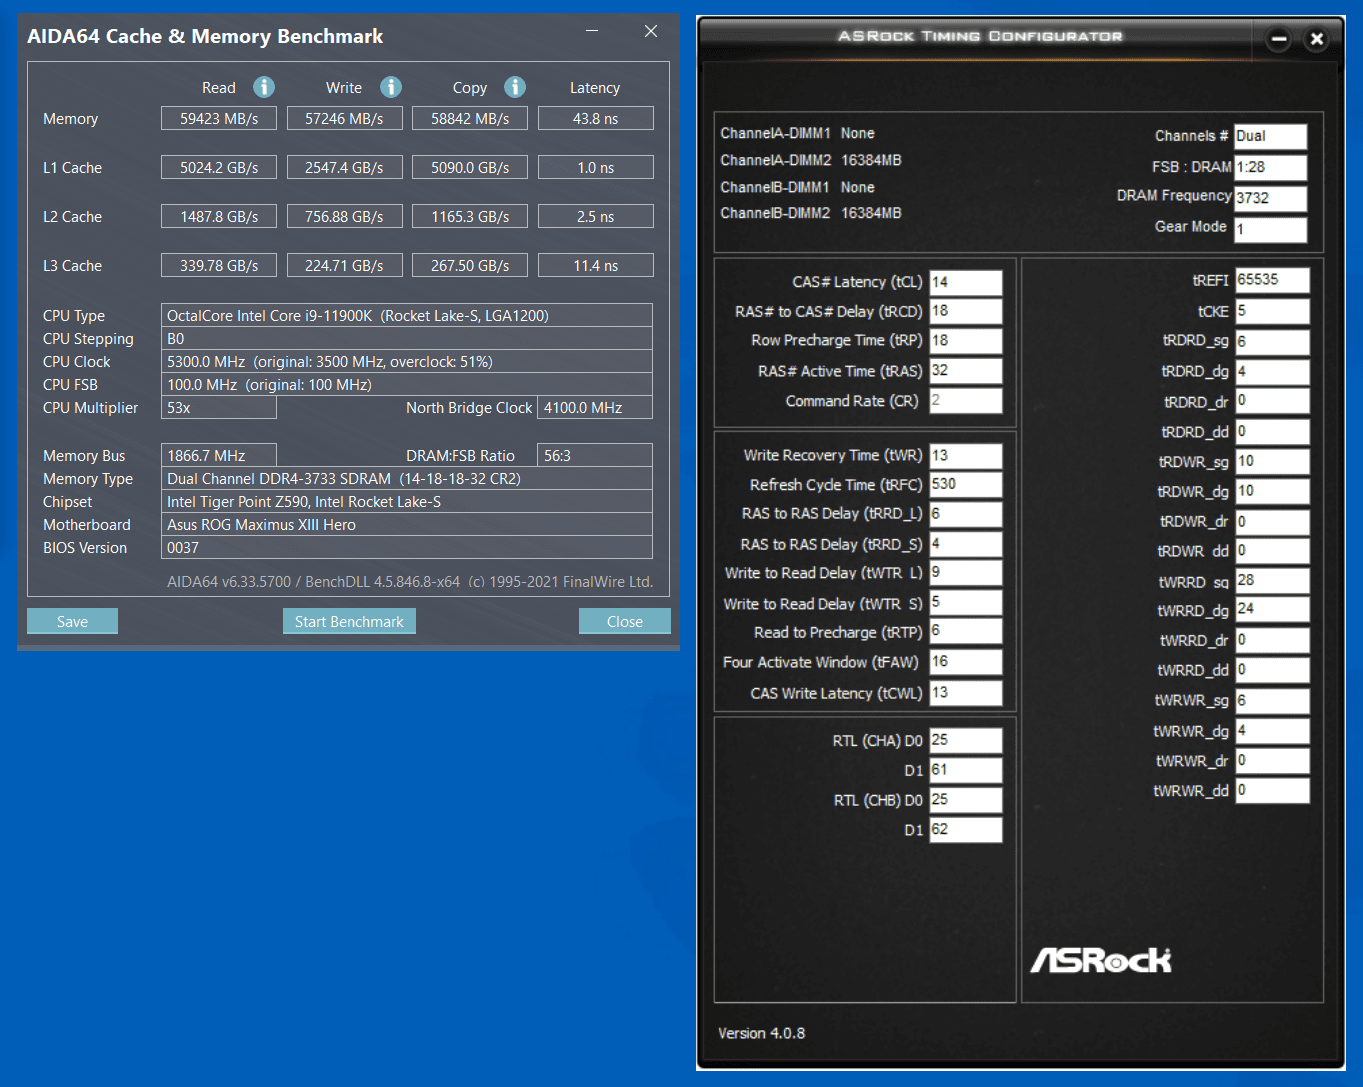
Task: Click the CPU Clock 5300.0 MHz field
Action: click(407, 361)
